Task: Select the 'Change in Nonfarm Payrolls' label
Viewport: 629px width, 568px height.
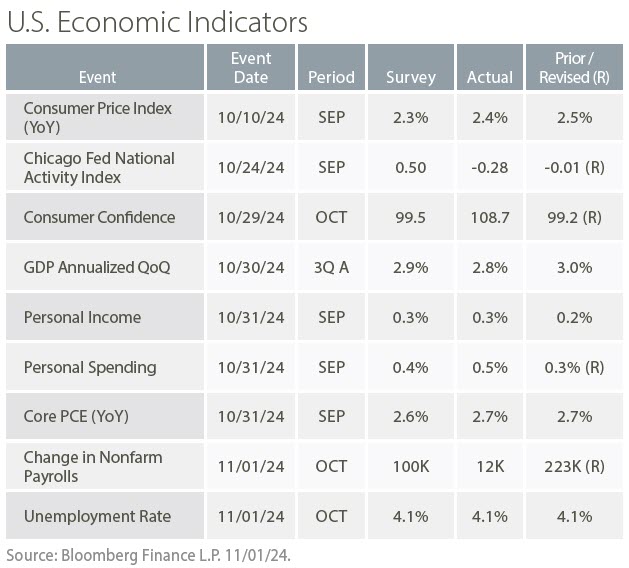Action: [x=92, y=466]
